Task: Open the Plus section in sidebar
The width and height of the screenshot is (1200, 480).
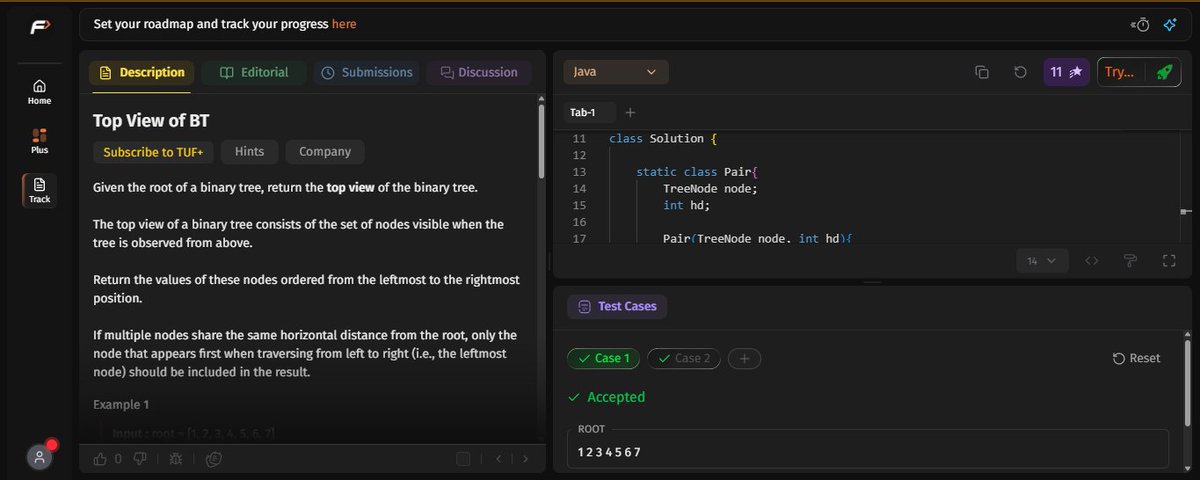Action: pos(39,141)
